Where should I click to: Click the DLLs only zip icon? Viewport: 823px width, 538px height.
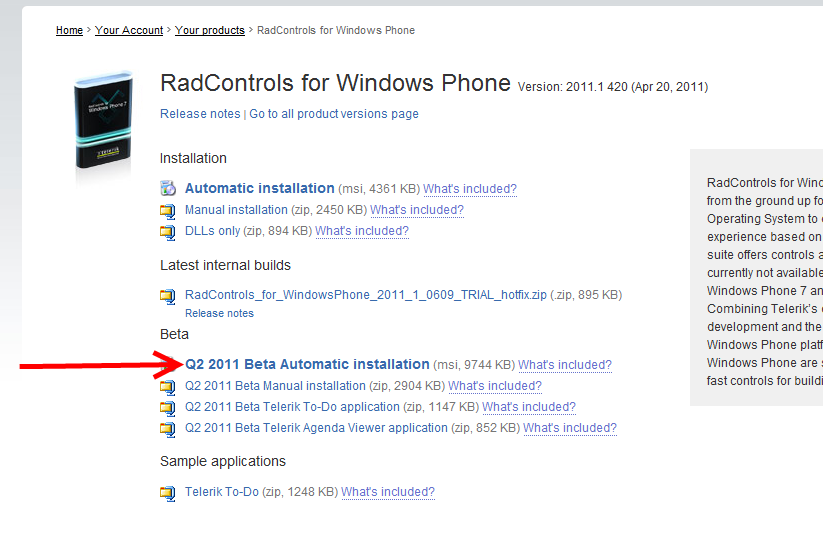pyautogui.click(x=168, y=232)
